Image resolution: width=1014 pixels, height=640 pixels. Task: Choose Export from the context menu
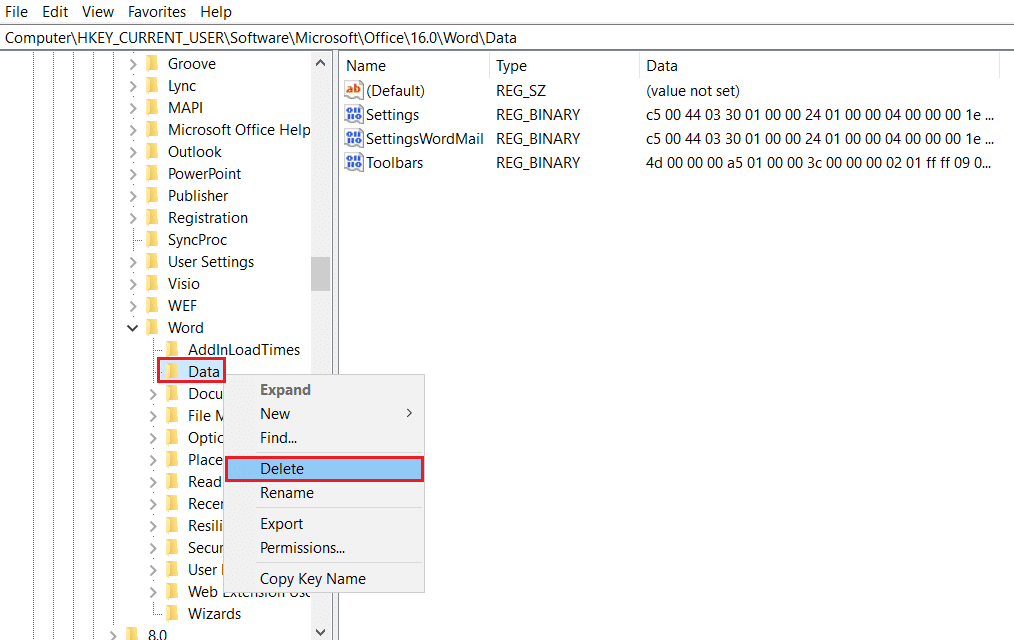pyautogui.click(x=325, y=524)
